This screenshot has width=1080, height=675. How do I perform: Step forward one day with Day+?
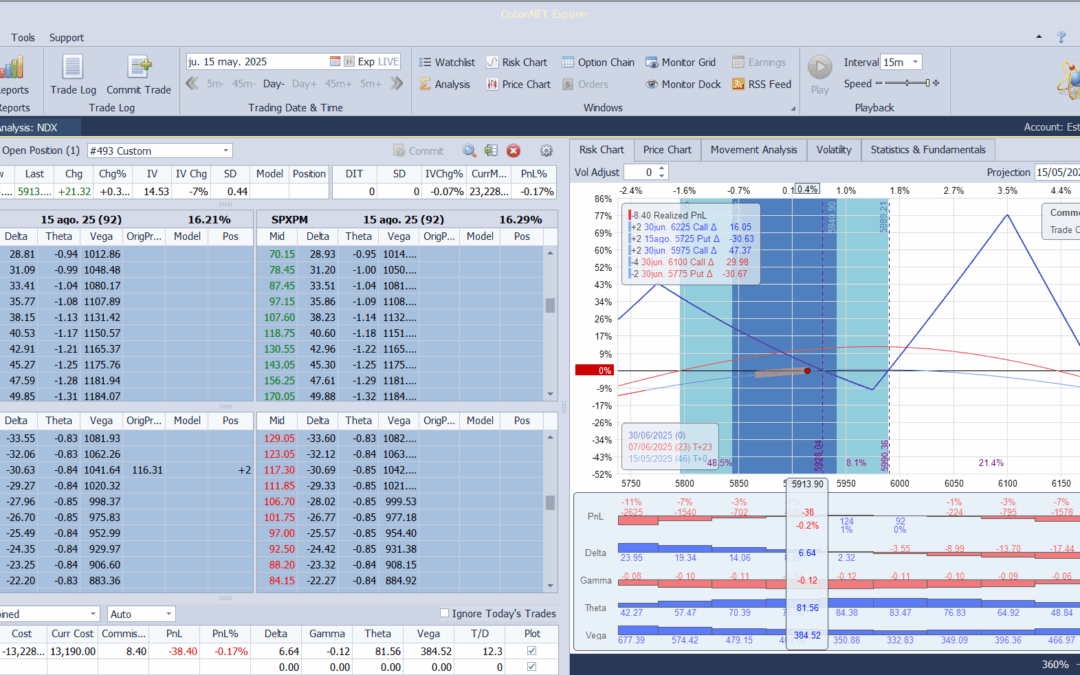304,83
